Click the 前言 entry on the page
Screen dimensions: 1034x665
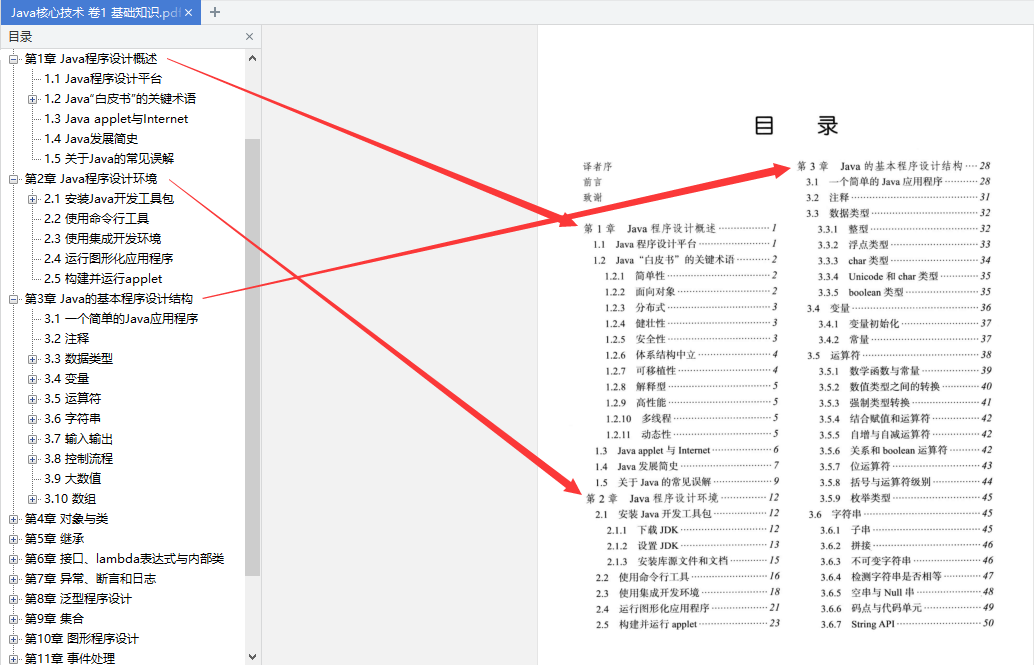pyautogui.click(x=592, y=182)
